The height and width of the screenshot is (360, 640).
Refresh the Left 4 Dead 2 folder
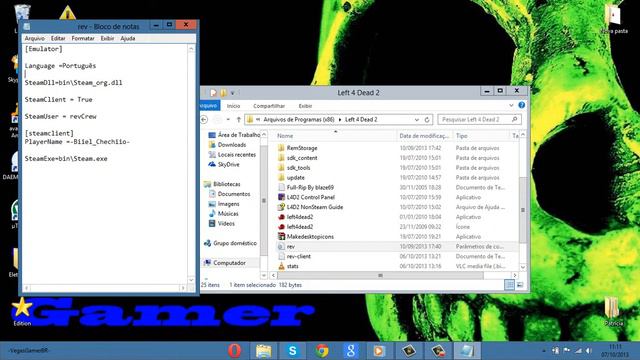[x=427, y=120]
